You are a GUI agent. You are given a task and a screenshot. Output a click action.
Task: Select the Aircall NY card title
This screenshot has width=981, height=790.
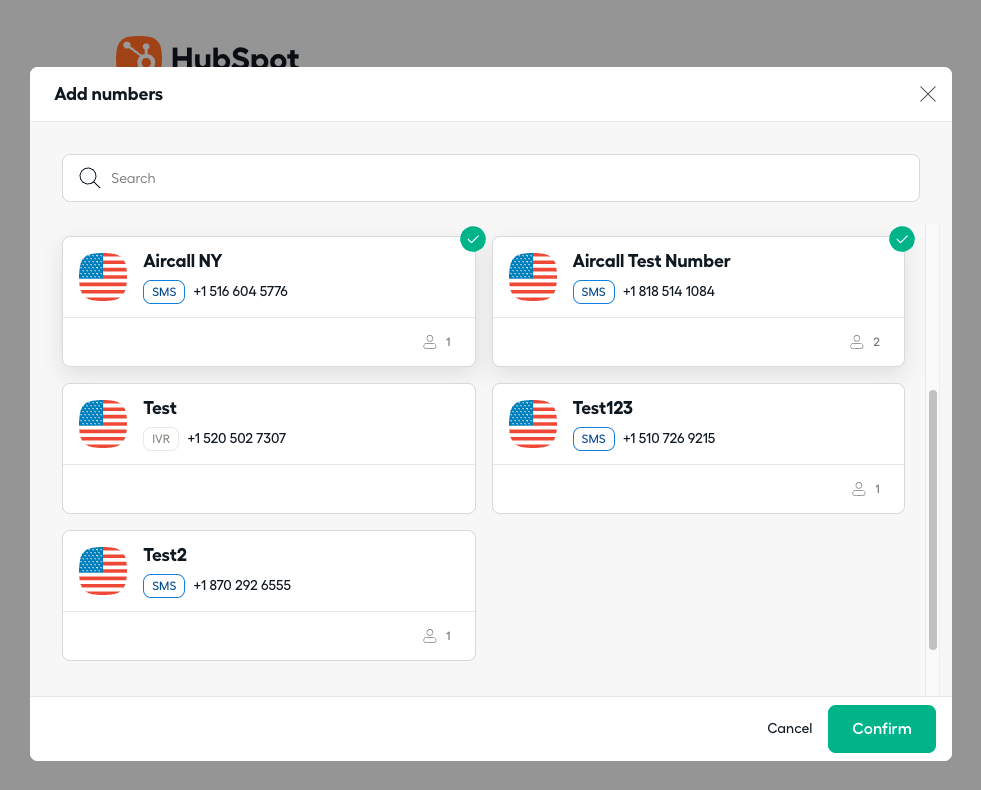tap(183, 261)
